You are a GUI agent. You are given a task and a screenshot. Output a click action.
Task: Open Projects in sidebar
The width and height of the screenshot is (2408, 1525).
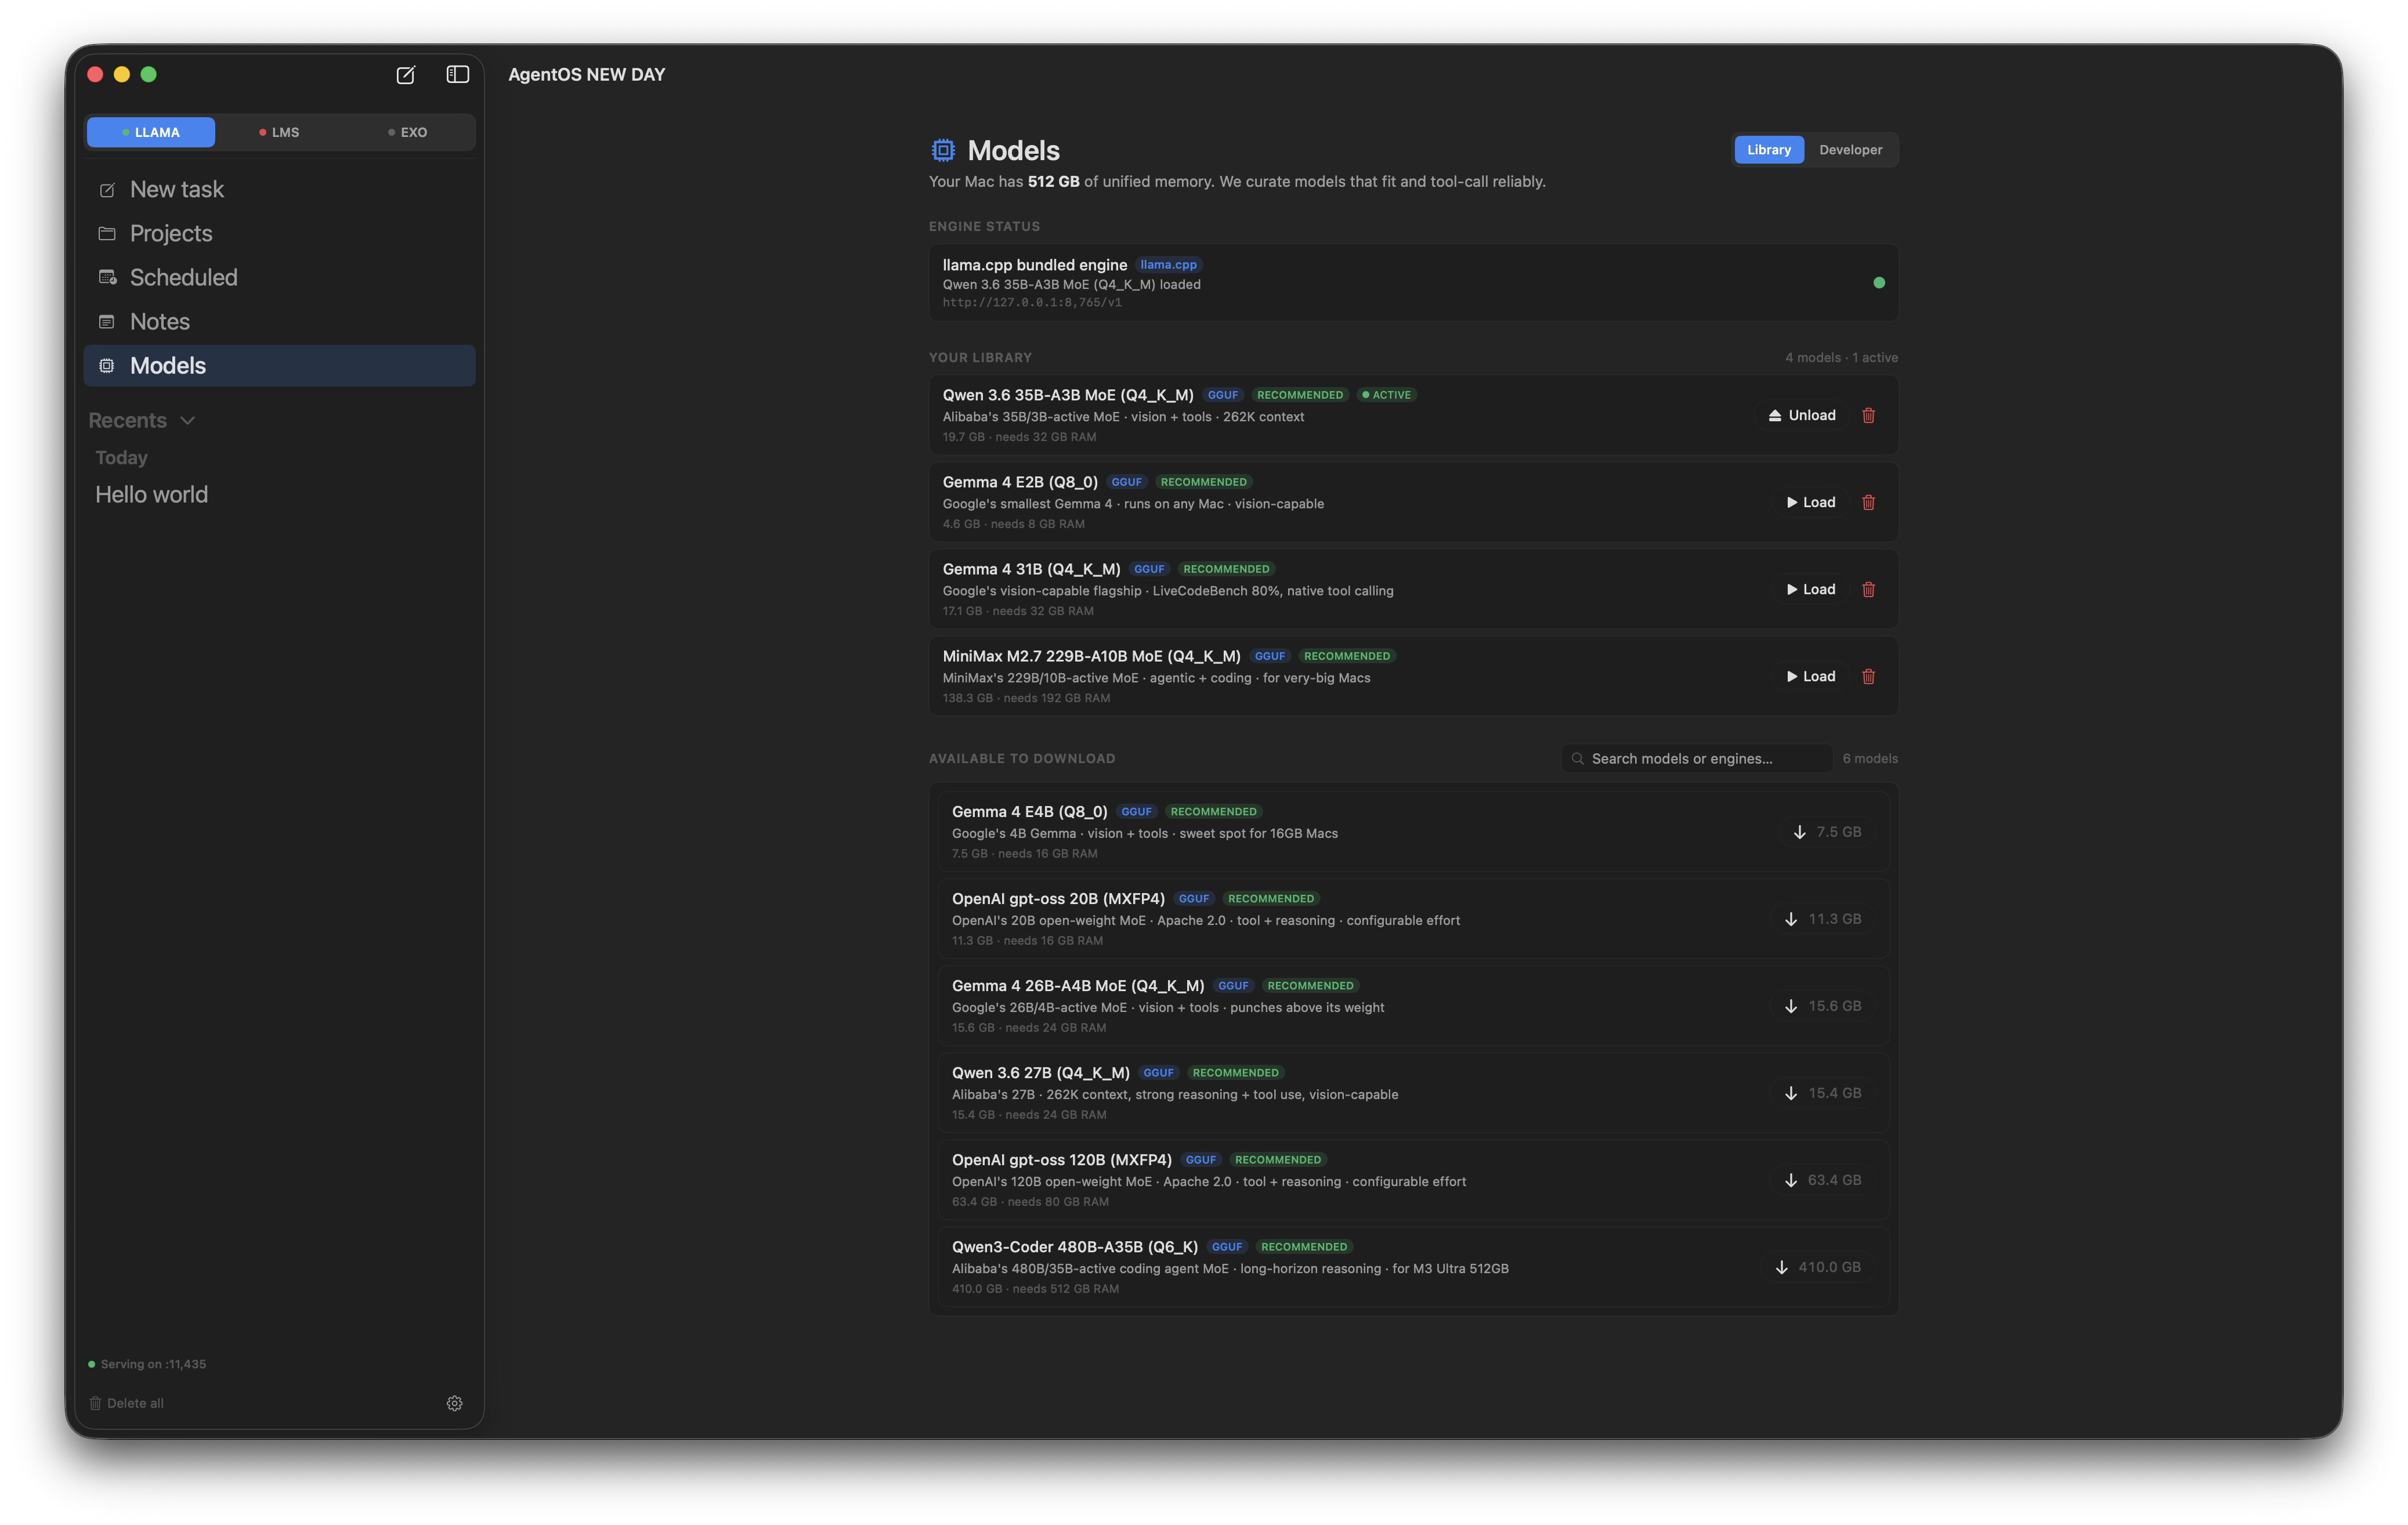[279, 233]
